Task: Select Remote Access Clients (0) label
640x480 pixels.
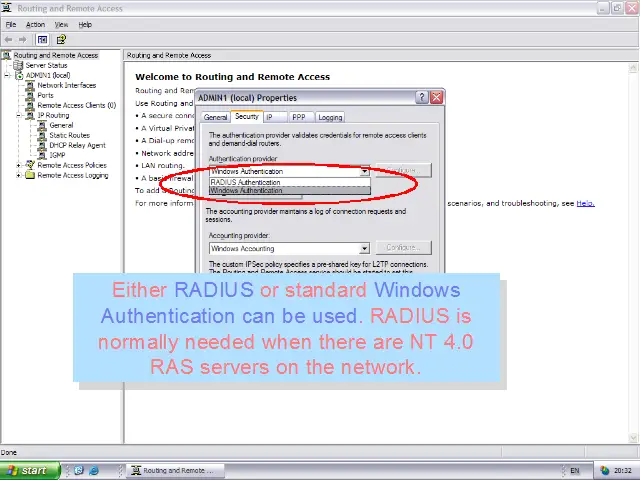Action: pyautogui.click(x=77, y=105)
